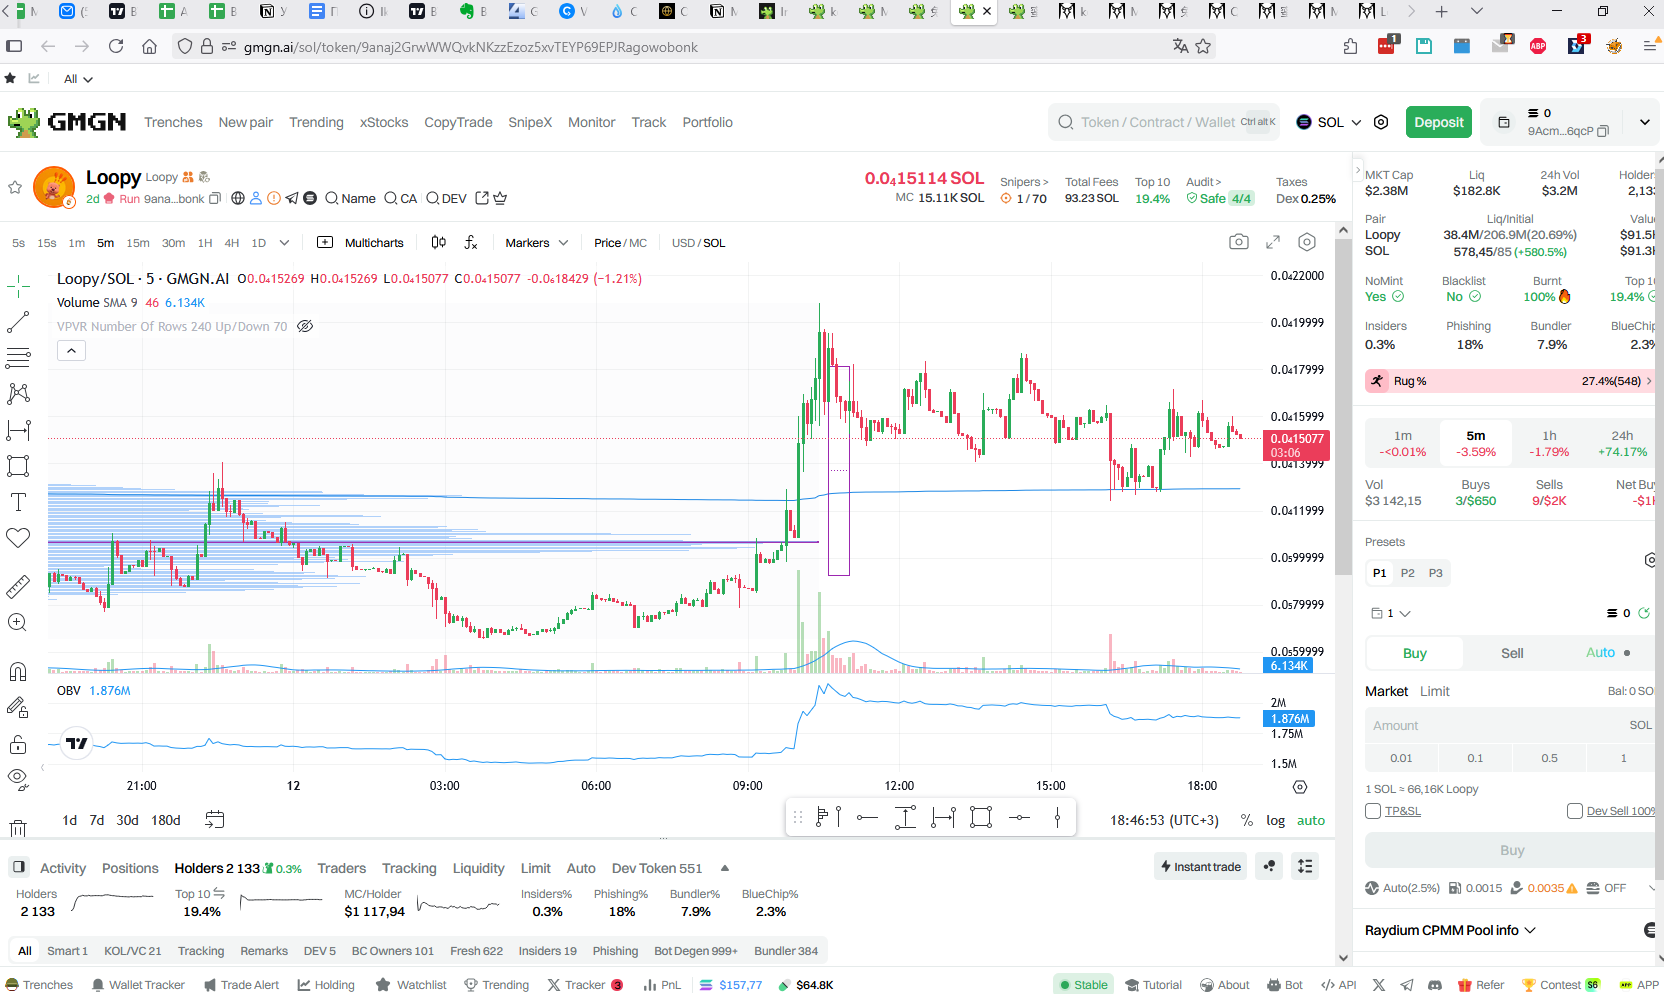1664x994 pixels.
Task: Open the token Telegram link icon
Action: pyautogui.click(x=292, y=198)
